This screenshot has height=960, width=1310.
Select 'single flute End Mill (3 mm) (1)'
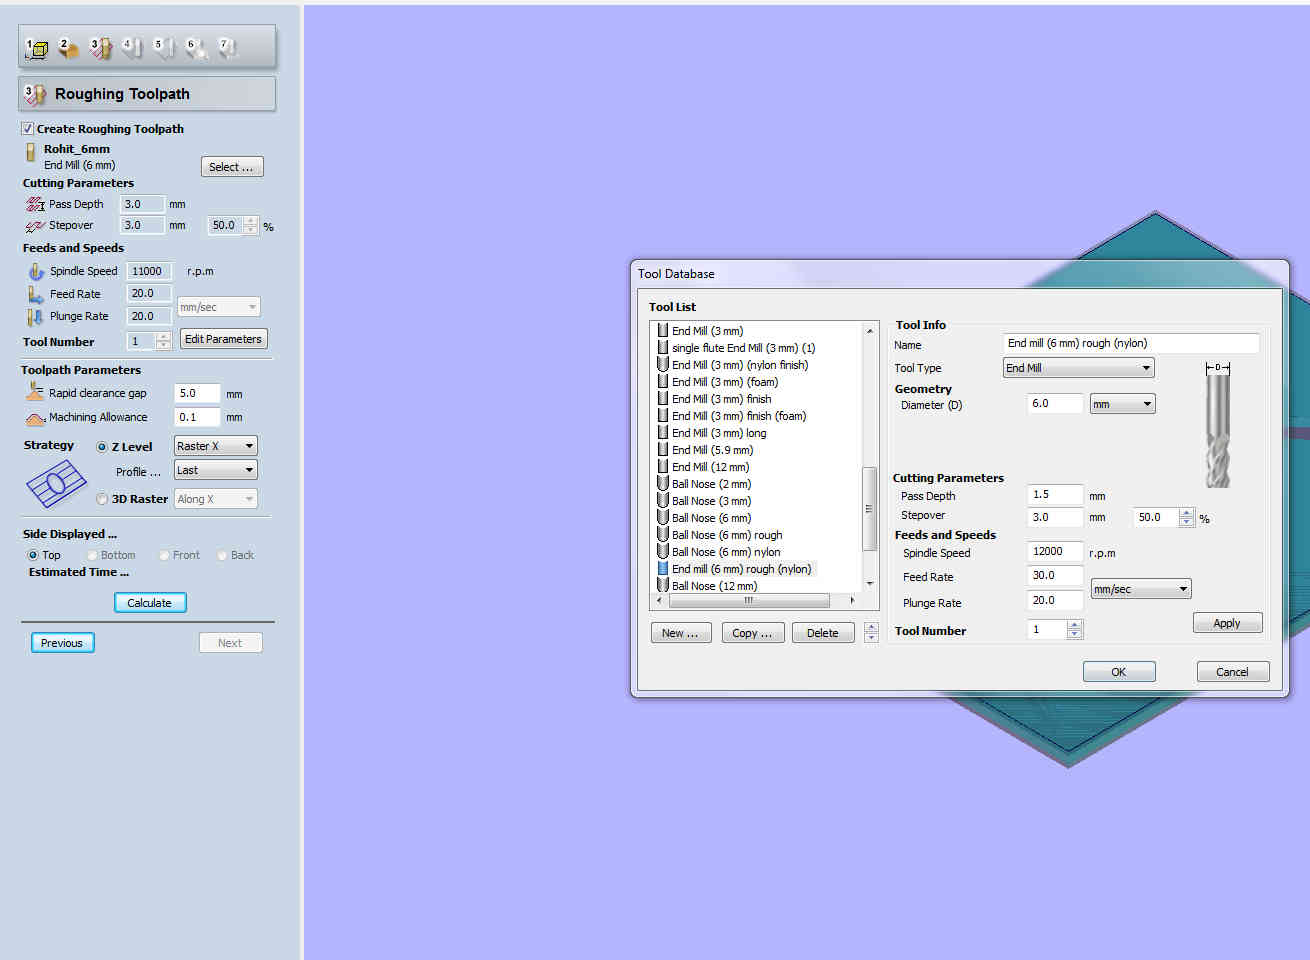(x=743, y=348)
